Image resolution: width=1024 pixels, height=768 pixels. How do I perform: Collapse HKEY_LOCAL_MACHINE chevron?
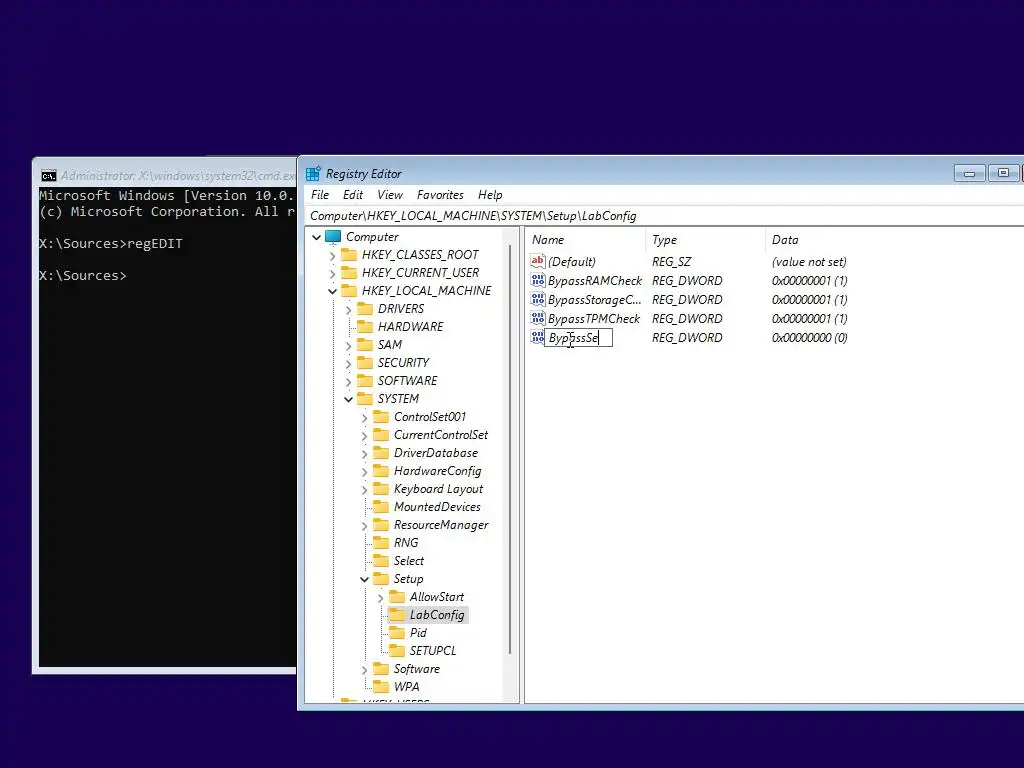pyautogui.click(x=332, y=291)
